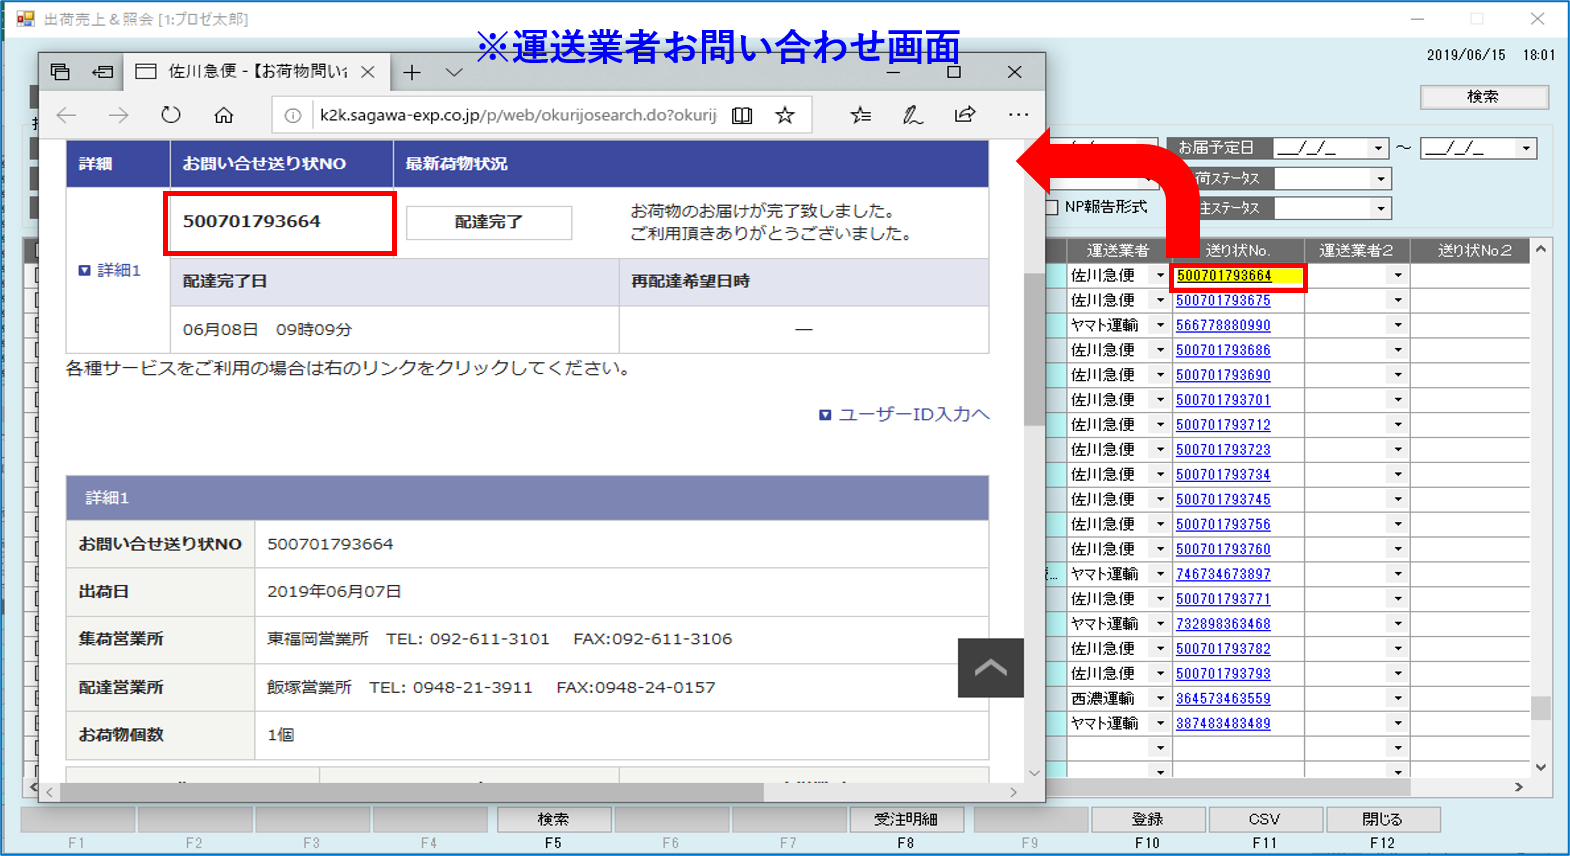Click the browser back arrow

coord(66,115)
